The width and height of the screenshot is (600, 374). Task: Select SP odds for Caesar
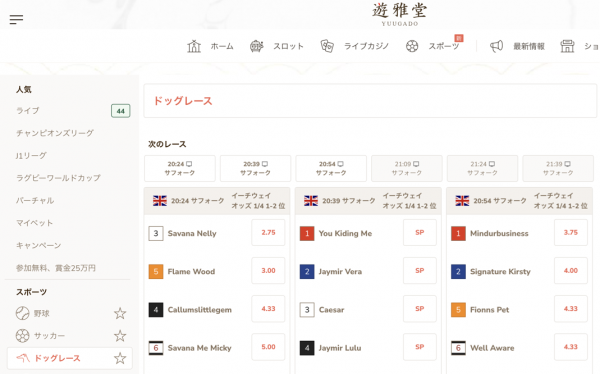[420, 309]
